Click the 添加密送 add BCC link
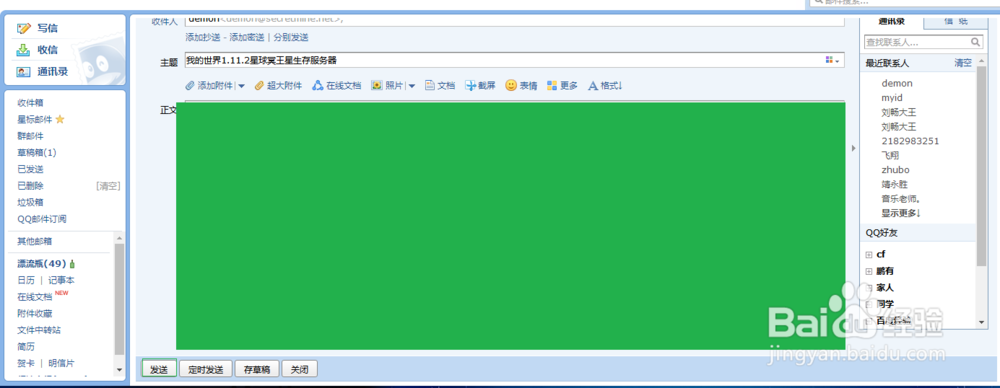Screen dimensions: 1000x388 (247, 38)
